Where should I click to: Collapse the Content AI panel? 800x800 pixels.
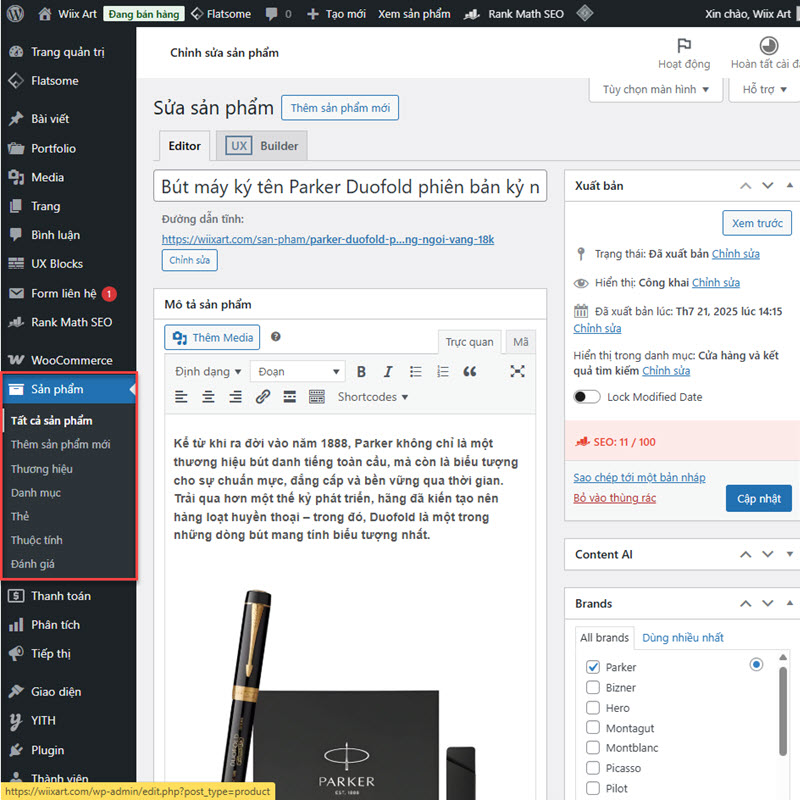[790, 554]
